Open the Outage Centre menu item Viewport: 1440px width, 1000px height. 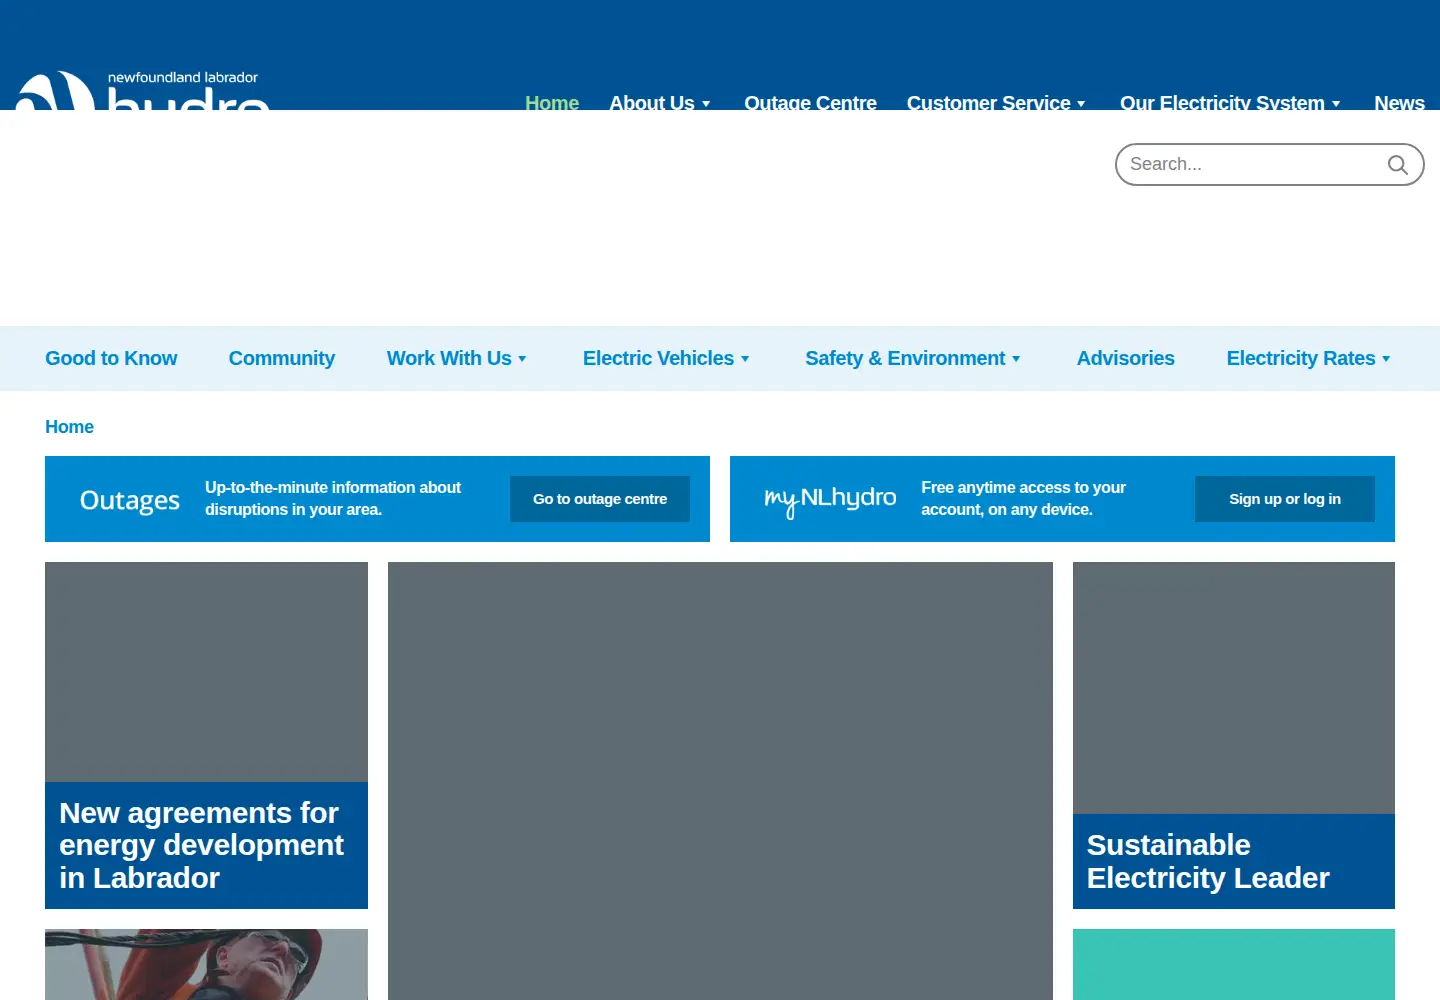pyautogui.click(x=810, y=102)
